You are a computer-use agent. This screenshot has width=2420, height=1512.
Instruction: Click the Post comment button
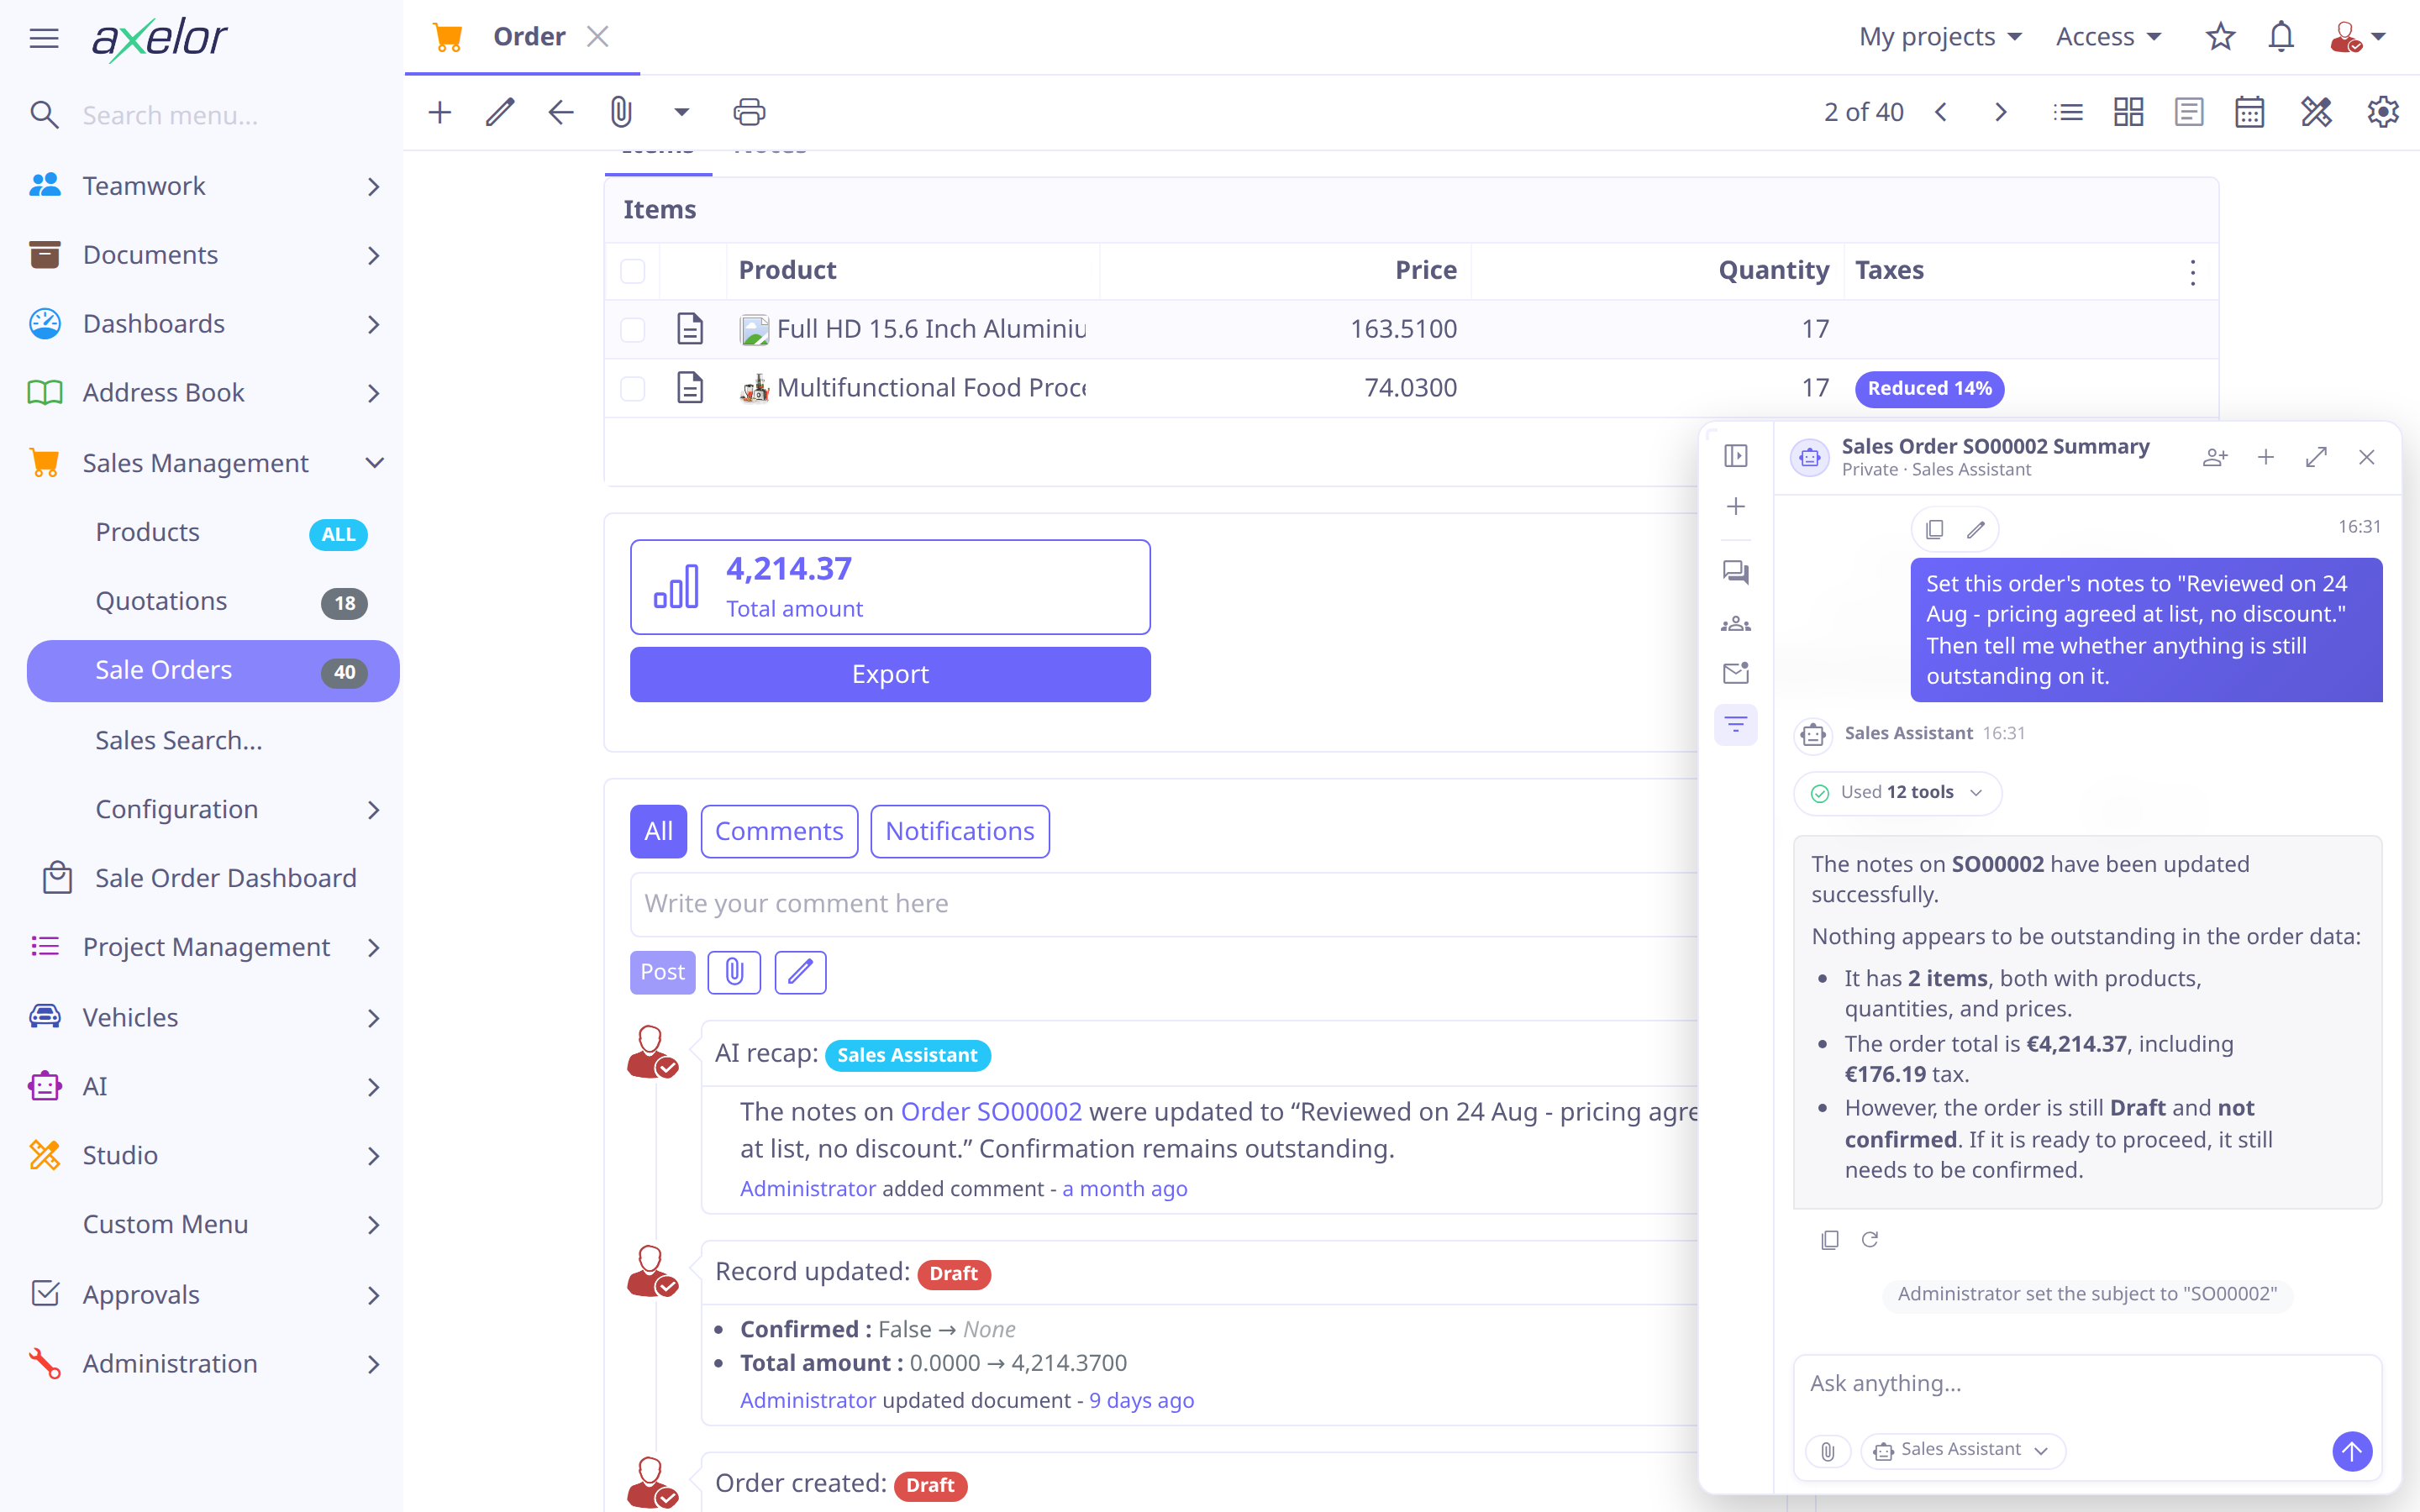(x=662, y=972)
